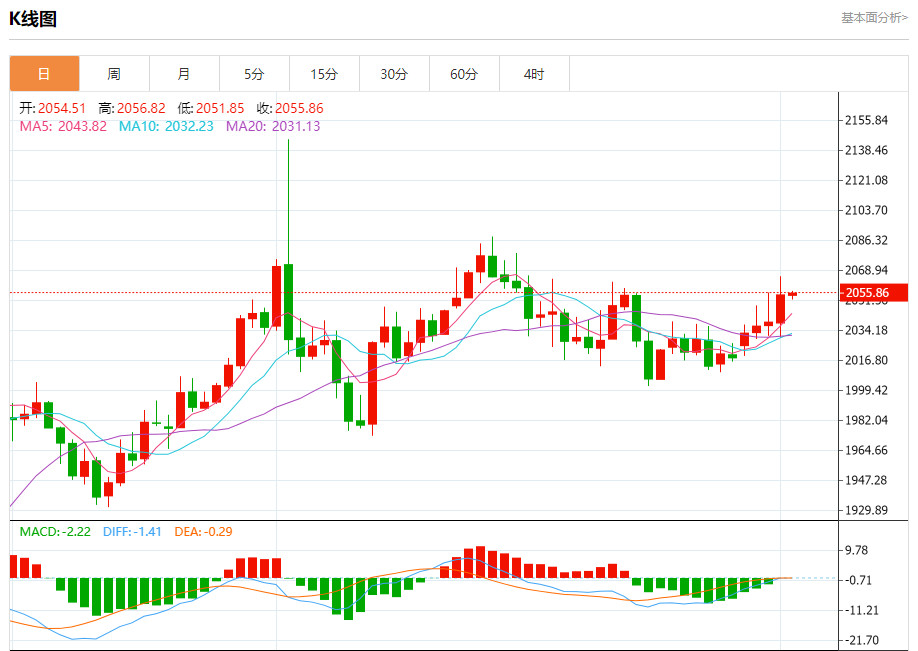Click the 2155.84 price axis label
The image size is (918, 651).
click(866, 121)
